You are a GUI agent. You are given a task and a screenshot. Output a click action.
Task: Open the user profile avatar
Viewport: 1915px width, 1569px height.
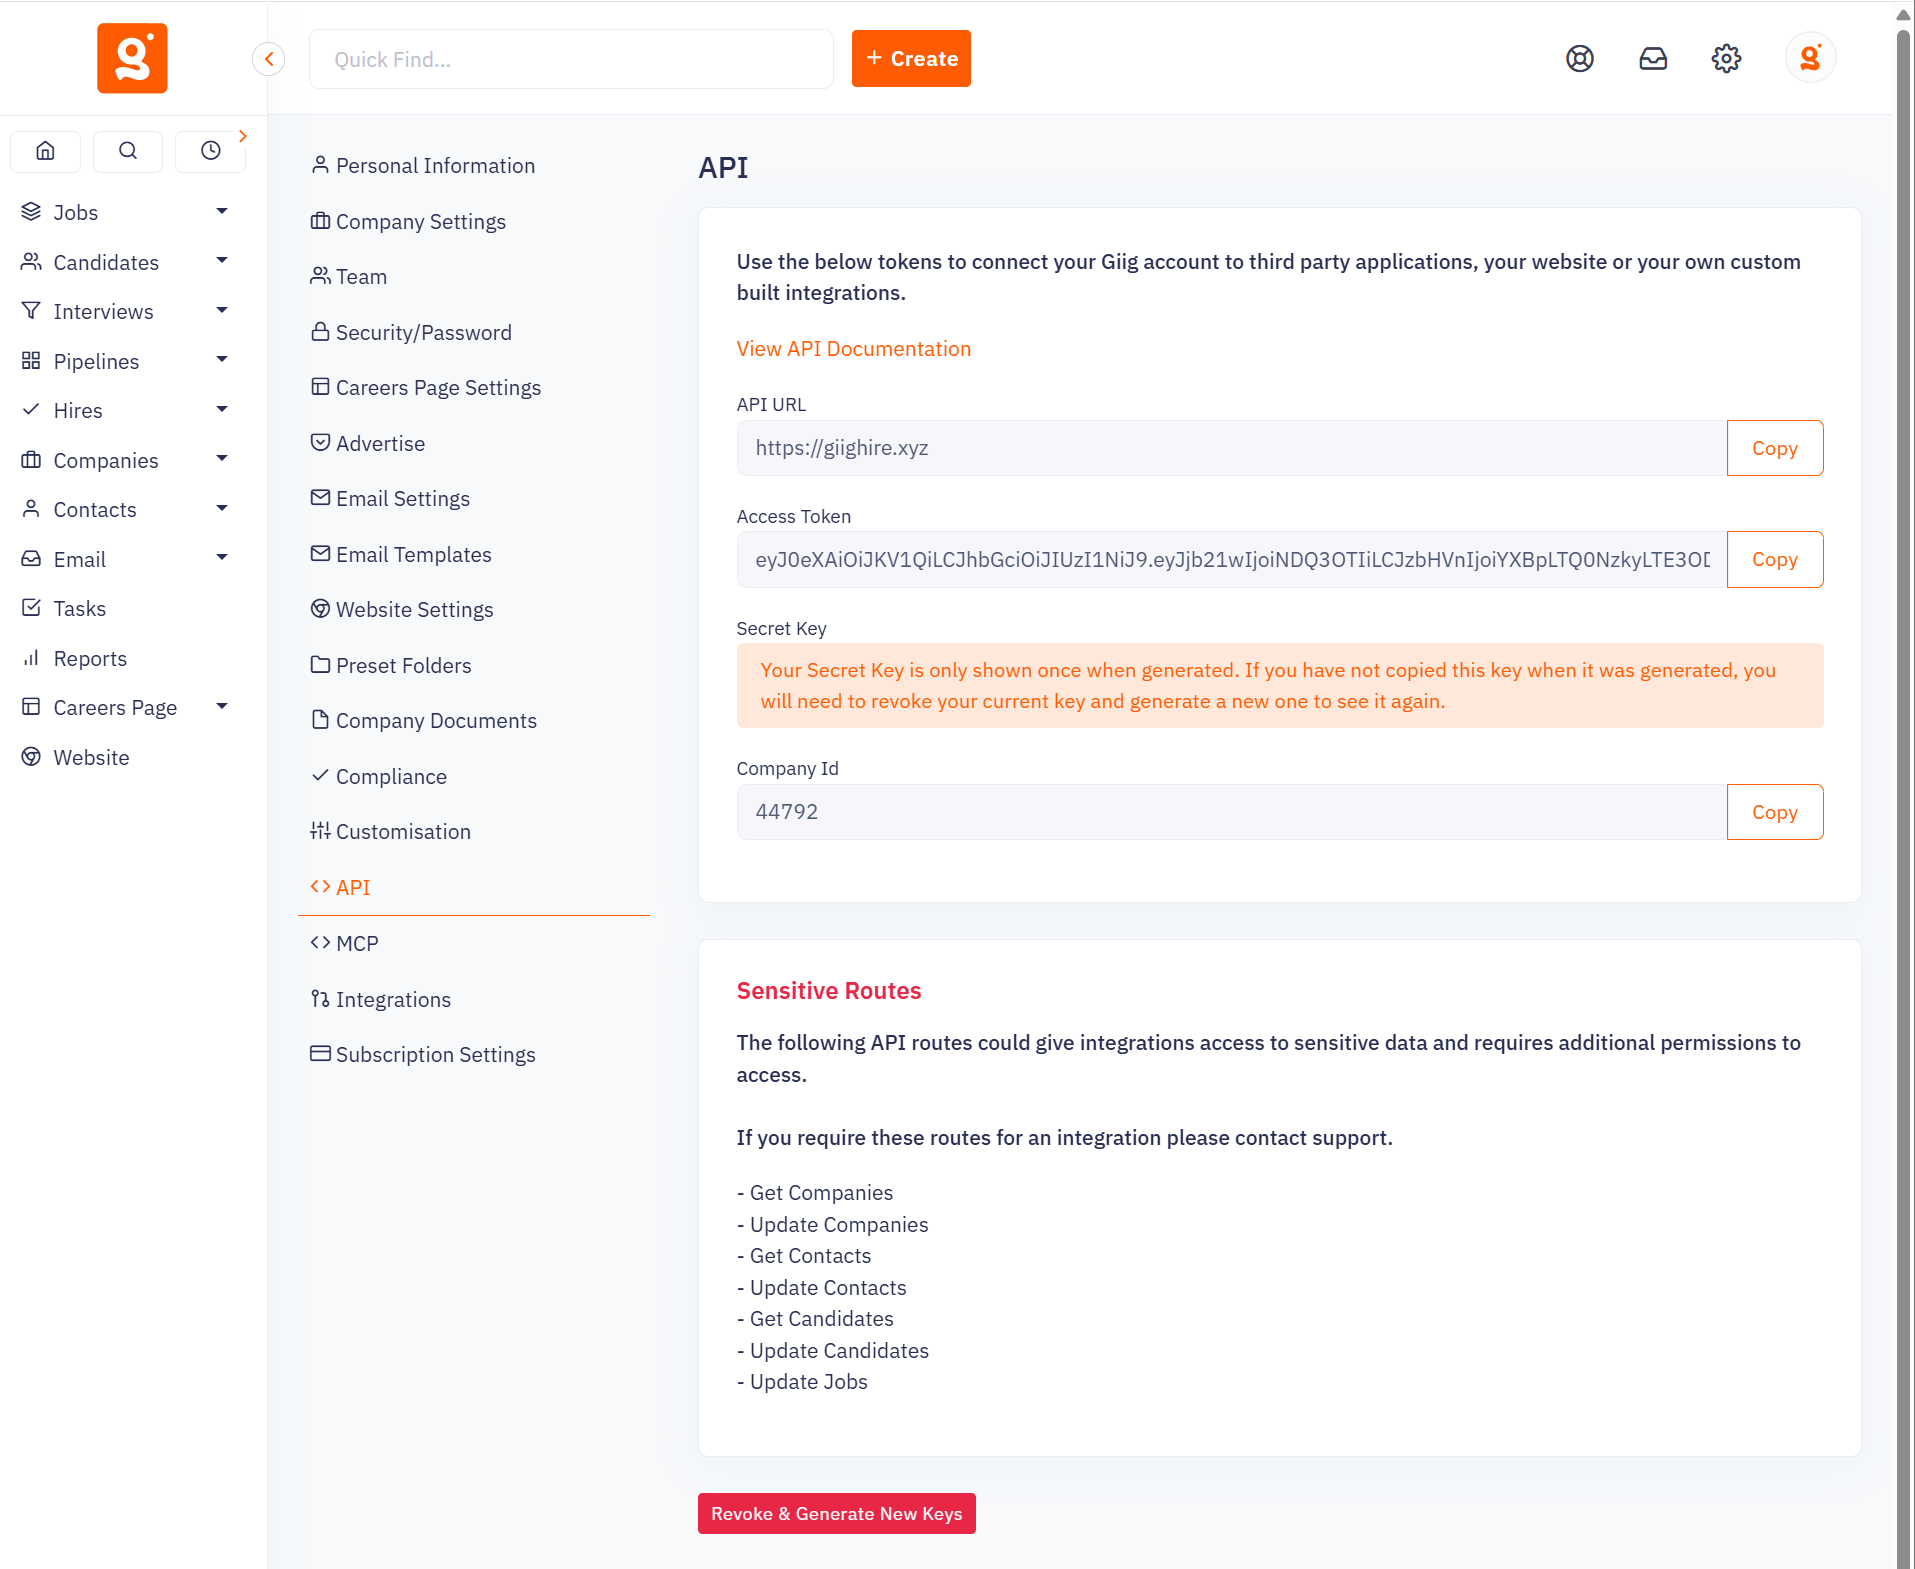click(1810, 58)
